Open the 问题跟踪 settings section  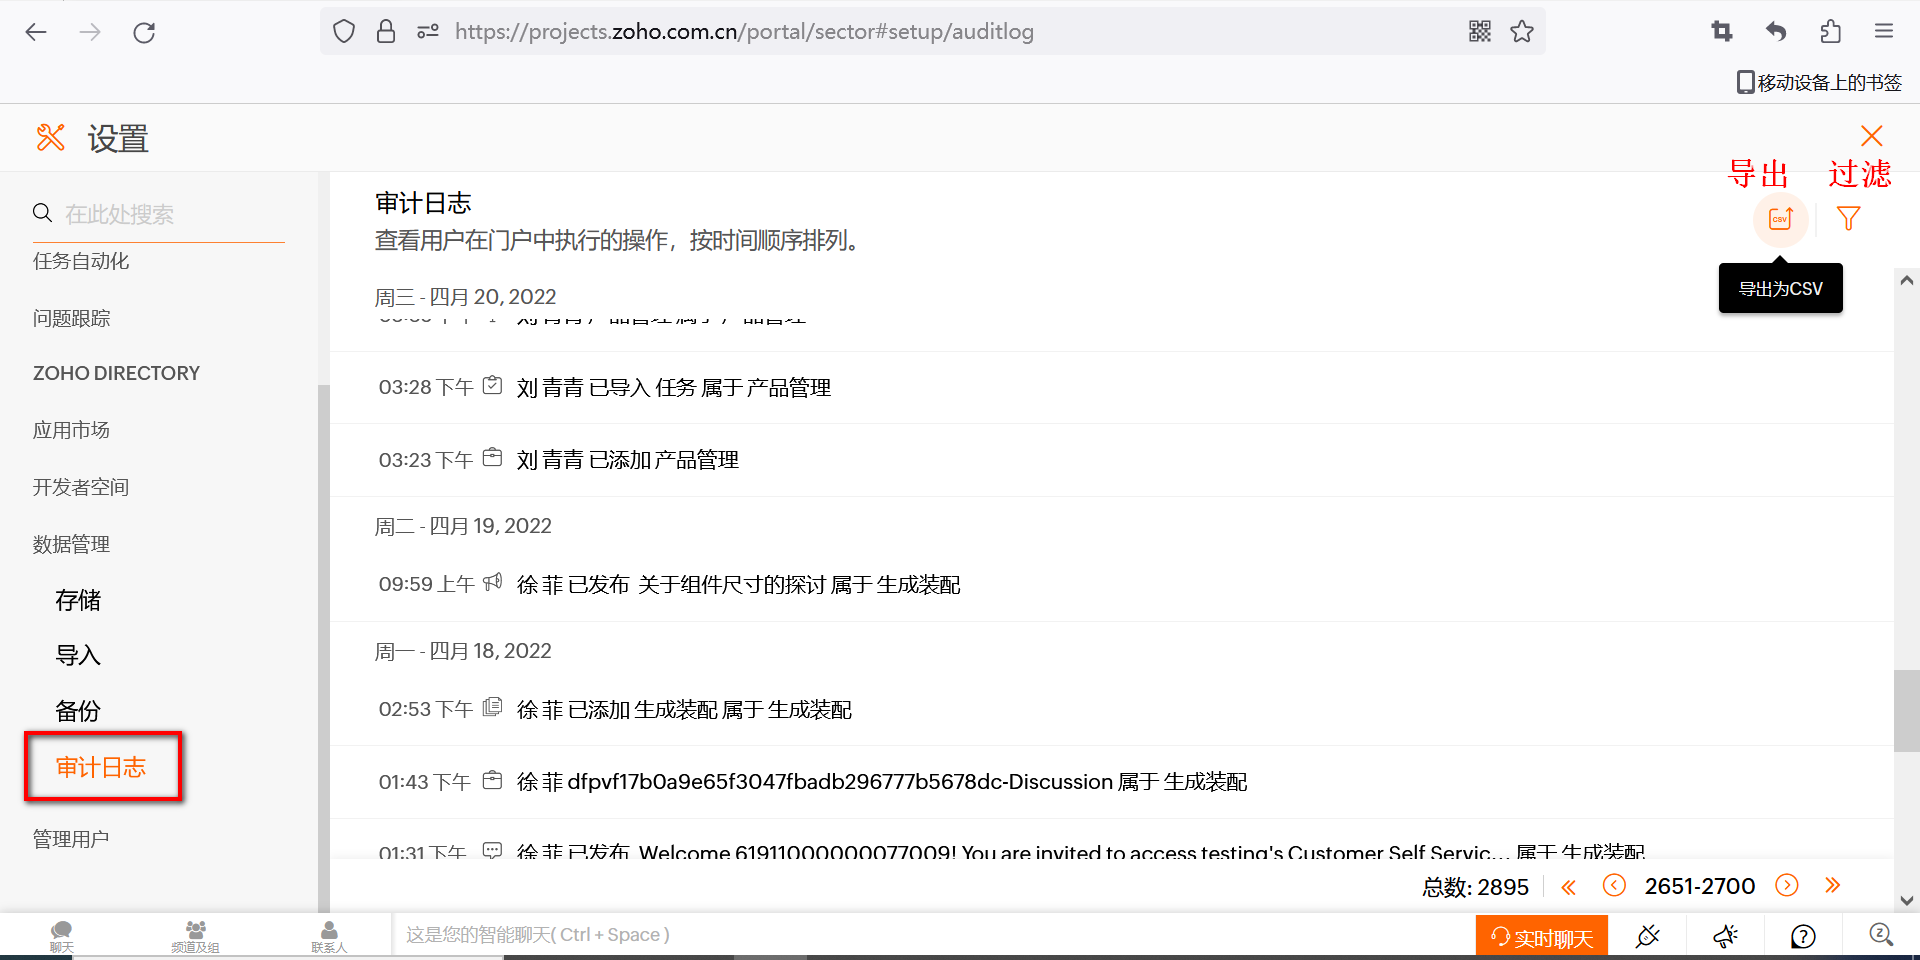pyautogui.click(x=71, y=318)
